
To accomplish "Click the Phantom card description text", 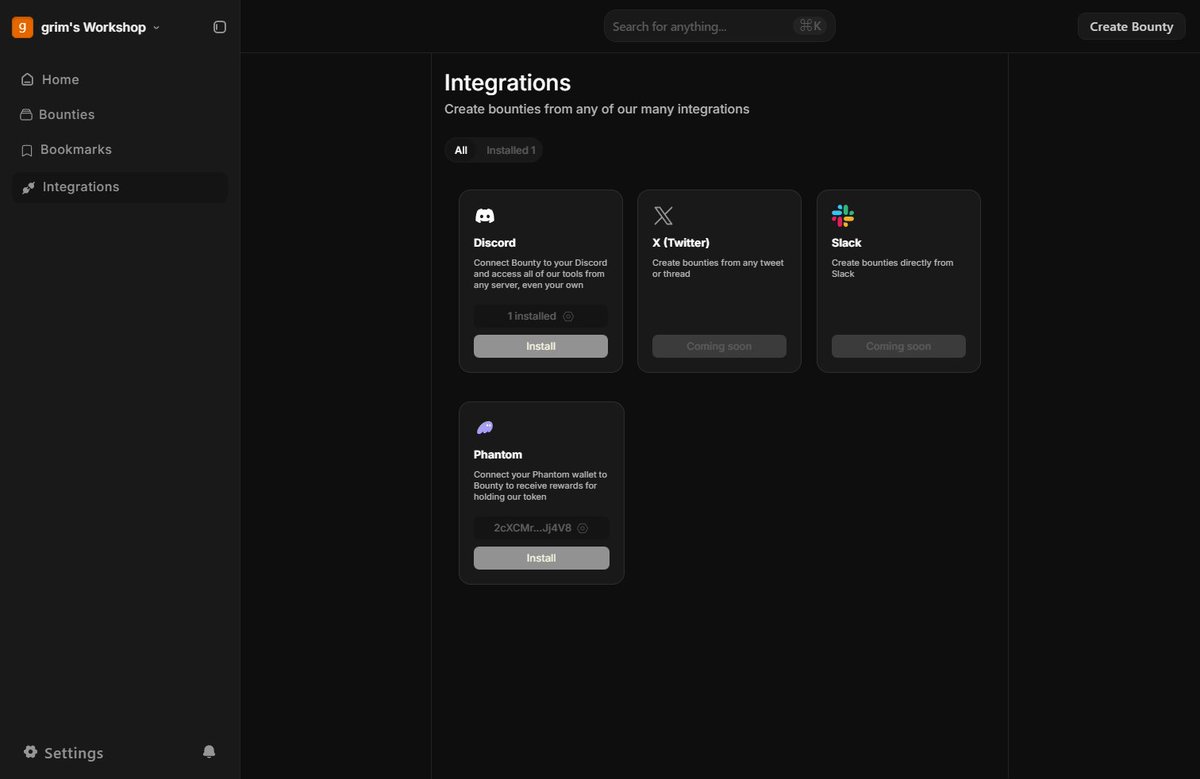I will point(540,486).
